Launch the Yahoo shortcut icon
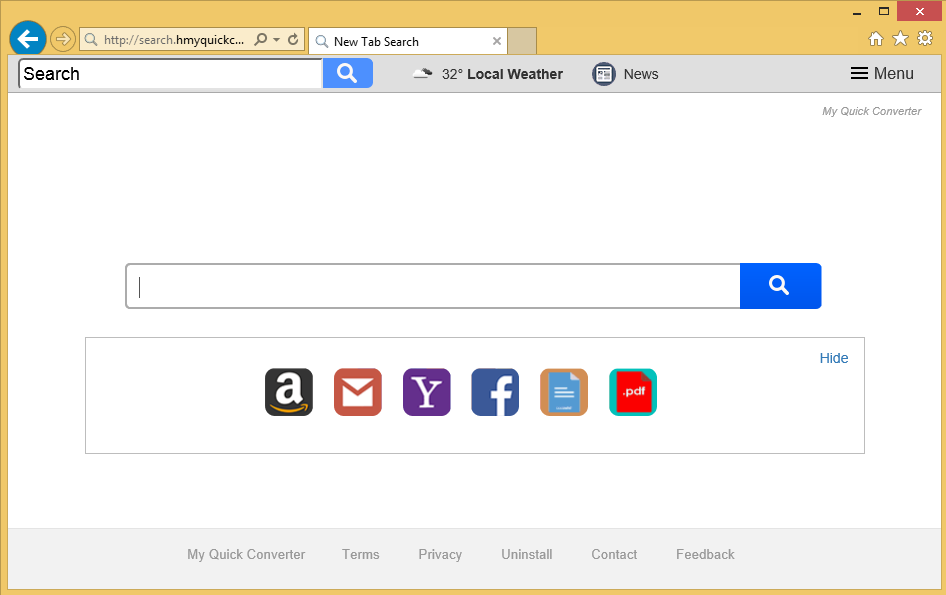The image size is (946, 595). 426,392
